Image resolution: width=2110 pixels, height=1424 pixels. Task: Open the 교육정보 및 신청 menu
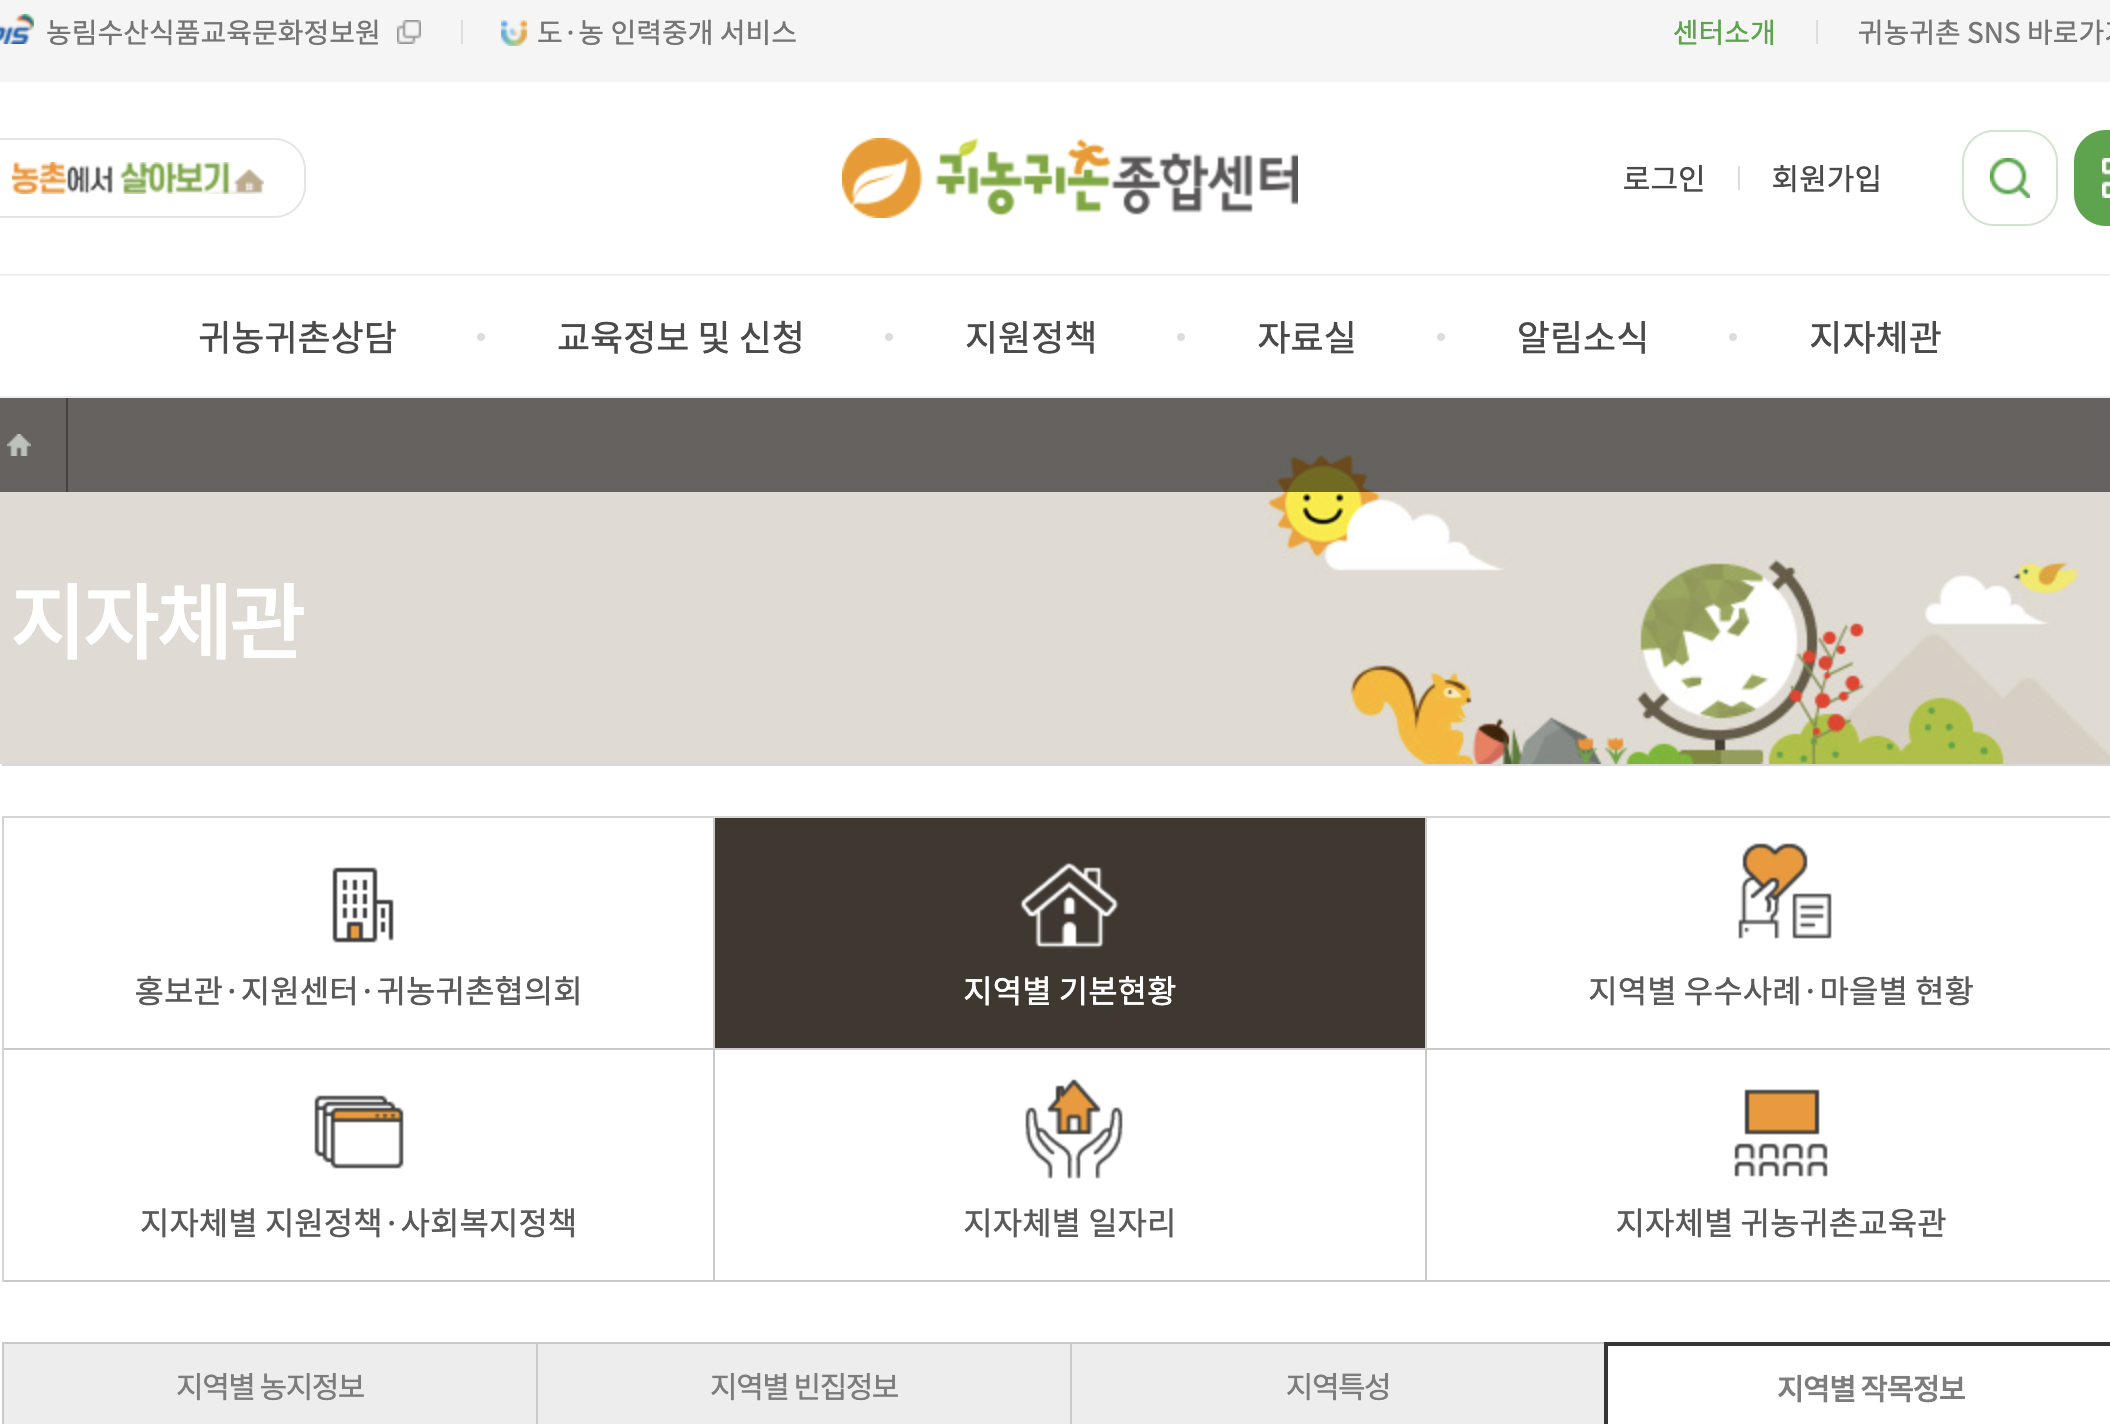click(x=680, y=337)
